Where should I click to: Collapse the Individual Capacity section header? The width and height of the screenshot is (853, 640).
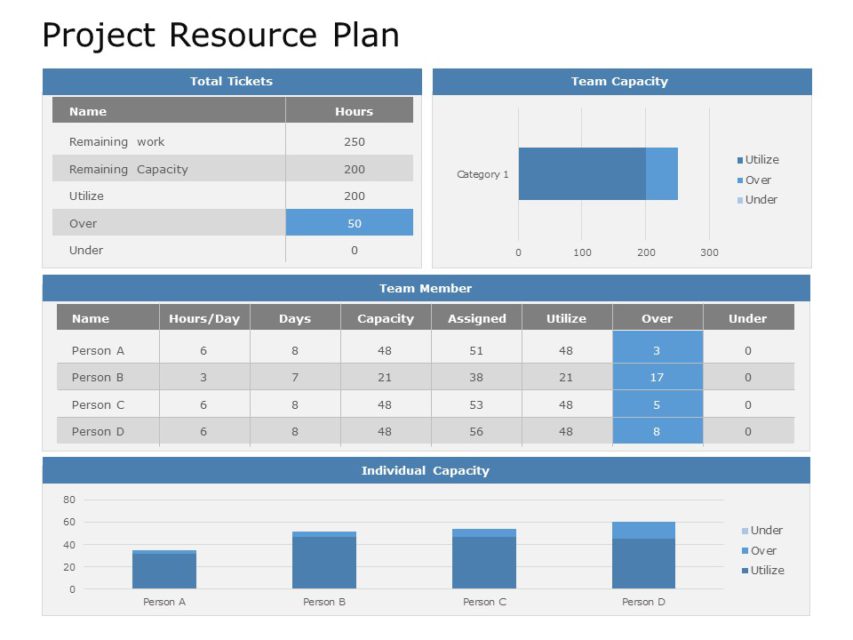tap(425, 470)
